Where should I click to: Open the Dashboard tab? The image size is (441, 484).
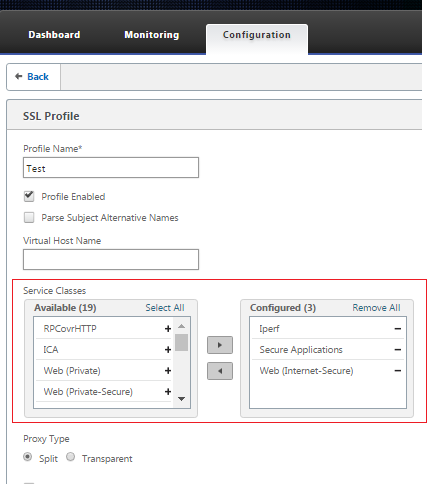[x=54, y=35]
